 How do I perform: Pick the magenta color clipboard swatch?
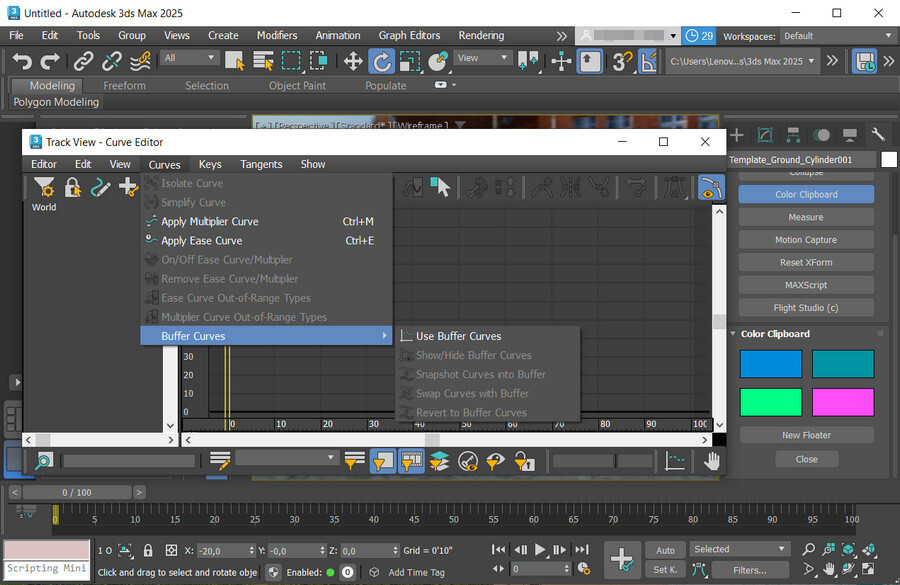click(x=843, y=402)
